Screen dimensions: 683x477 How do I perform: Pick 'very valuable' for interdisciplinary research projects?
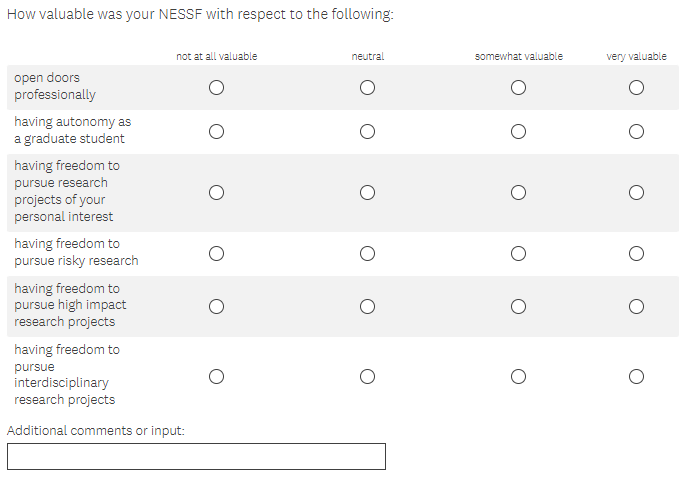(636, 376)
